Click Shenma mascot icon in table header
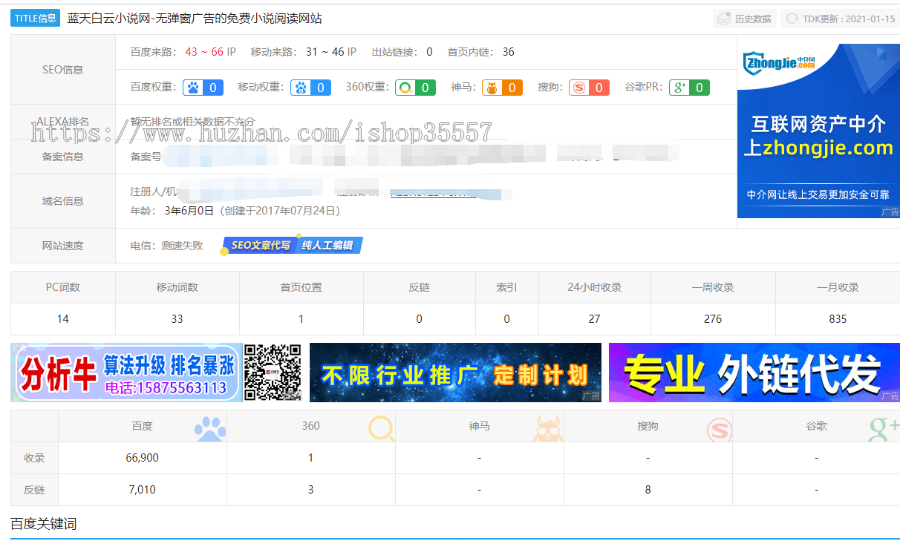The height and width of the screenshot is (541, 900). [548, 429]
